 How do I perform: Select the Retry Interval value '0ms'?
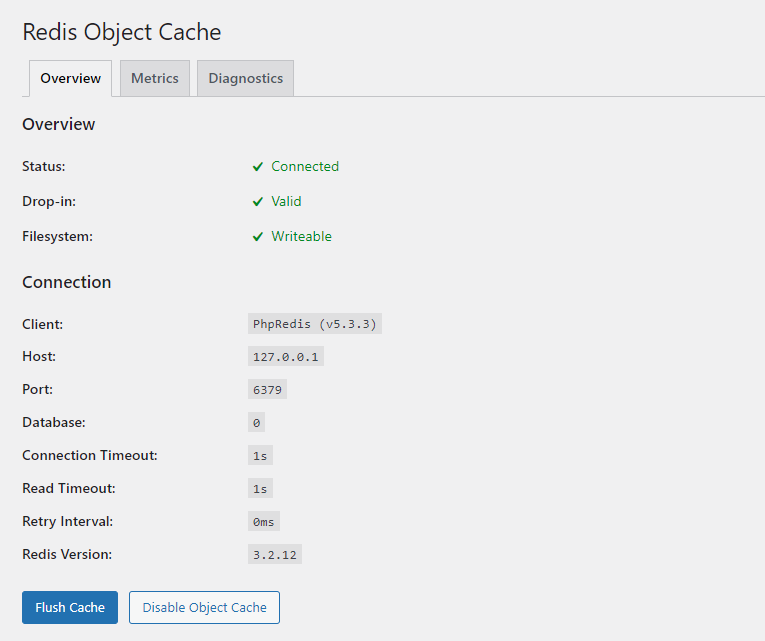pos(263,521)
